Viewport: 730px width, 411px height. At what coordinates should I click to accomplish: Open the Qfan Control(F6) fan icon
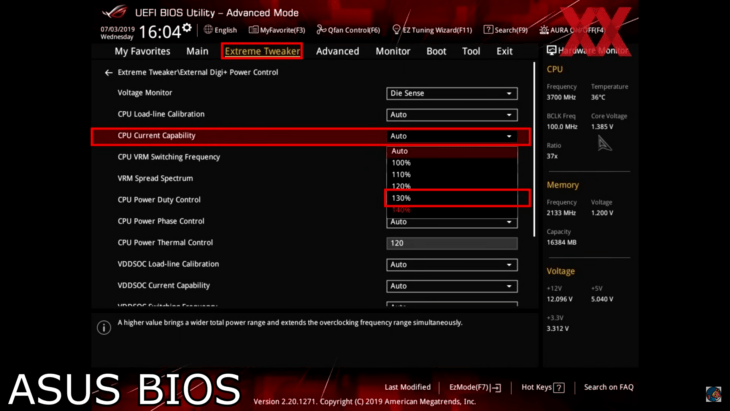pyautogui.click(x=321, y=29)
